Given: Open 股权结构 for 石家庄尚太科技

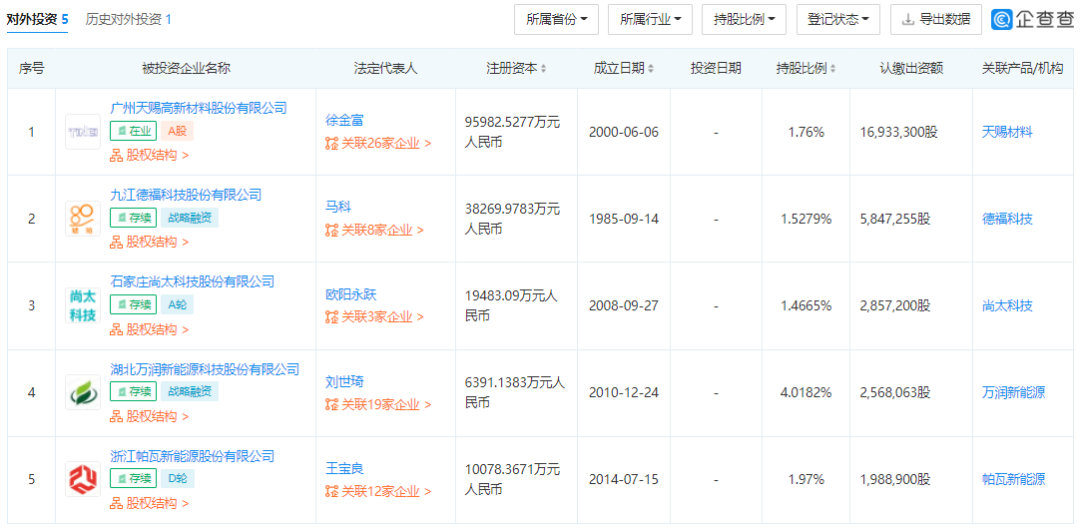Looking at the screenshot, I should 149,329.
